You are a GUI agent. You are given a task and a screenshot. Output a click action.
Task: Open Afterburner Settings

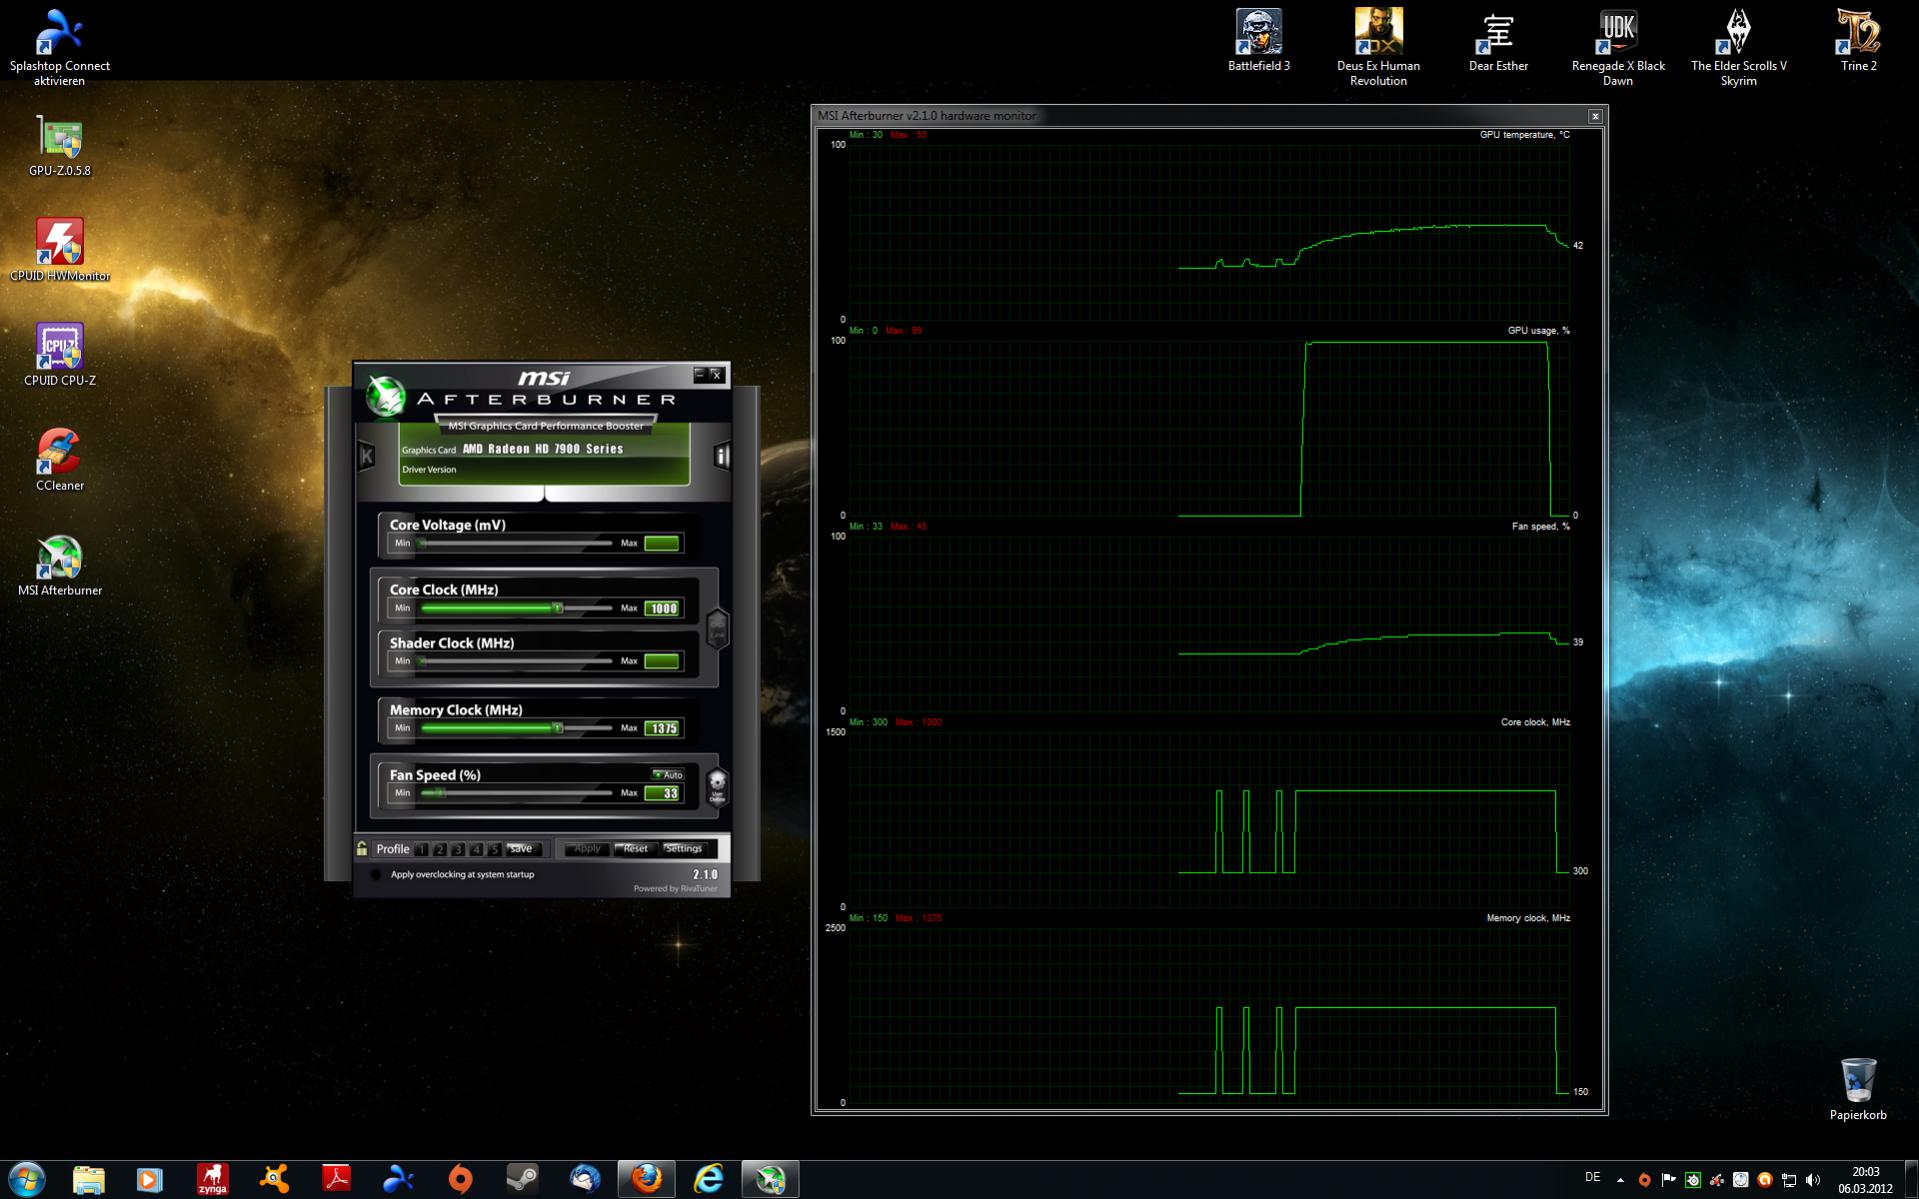click(x=685, y=849)
